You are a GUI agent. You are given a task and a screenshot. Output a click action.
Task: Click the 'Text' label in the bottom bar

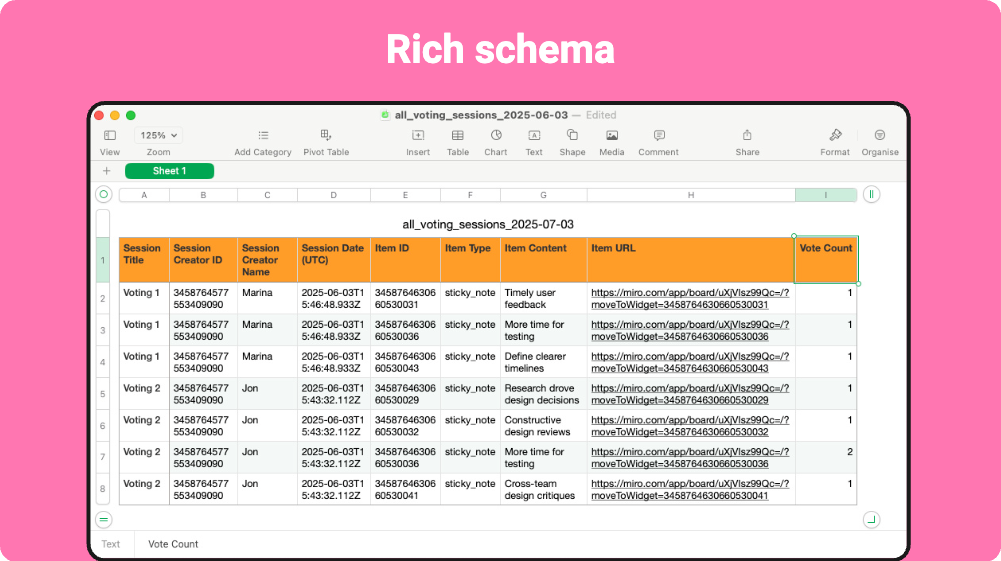coord(110,544)
